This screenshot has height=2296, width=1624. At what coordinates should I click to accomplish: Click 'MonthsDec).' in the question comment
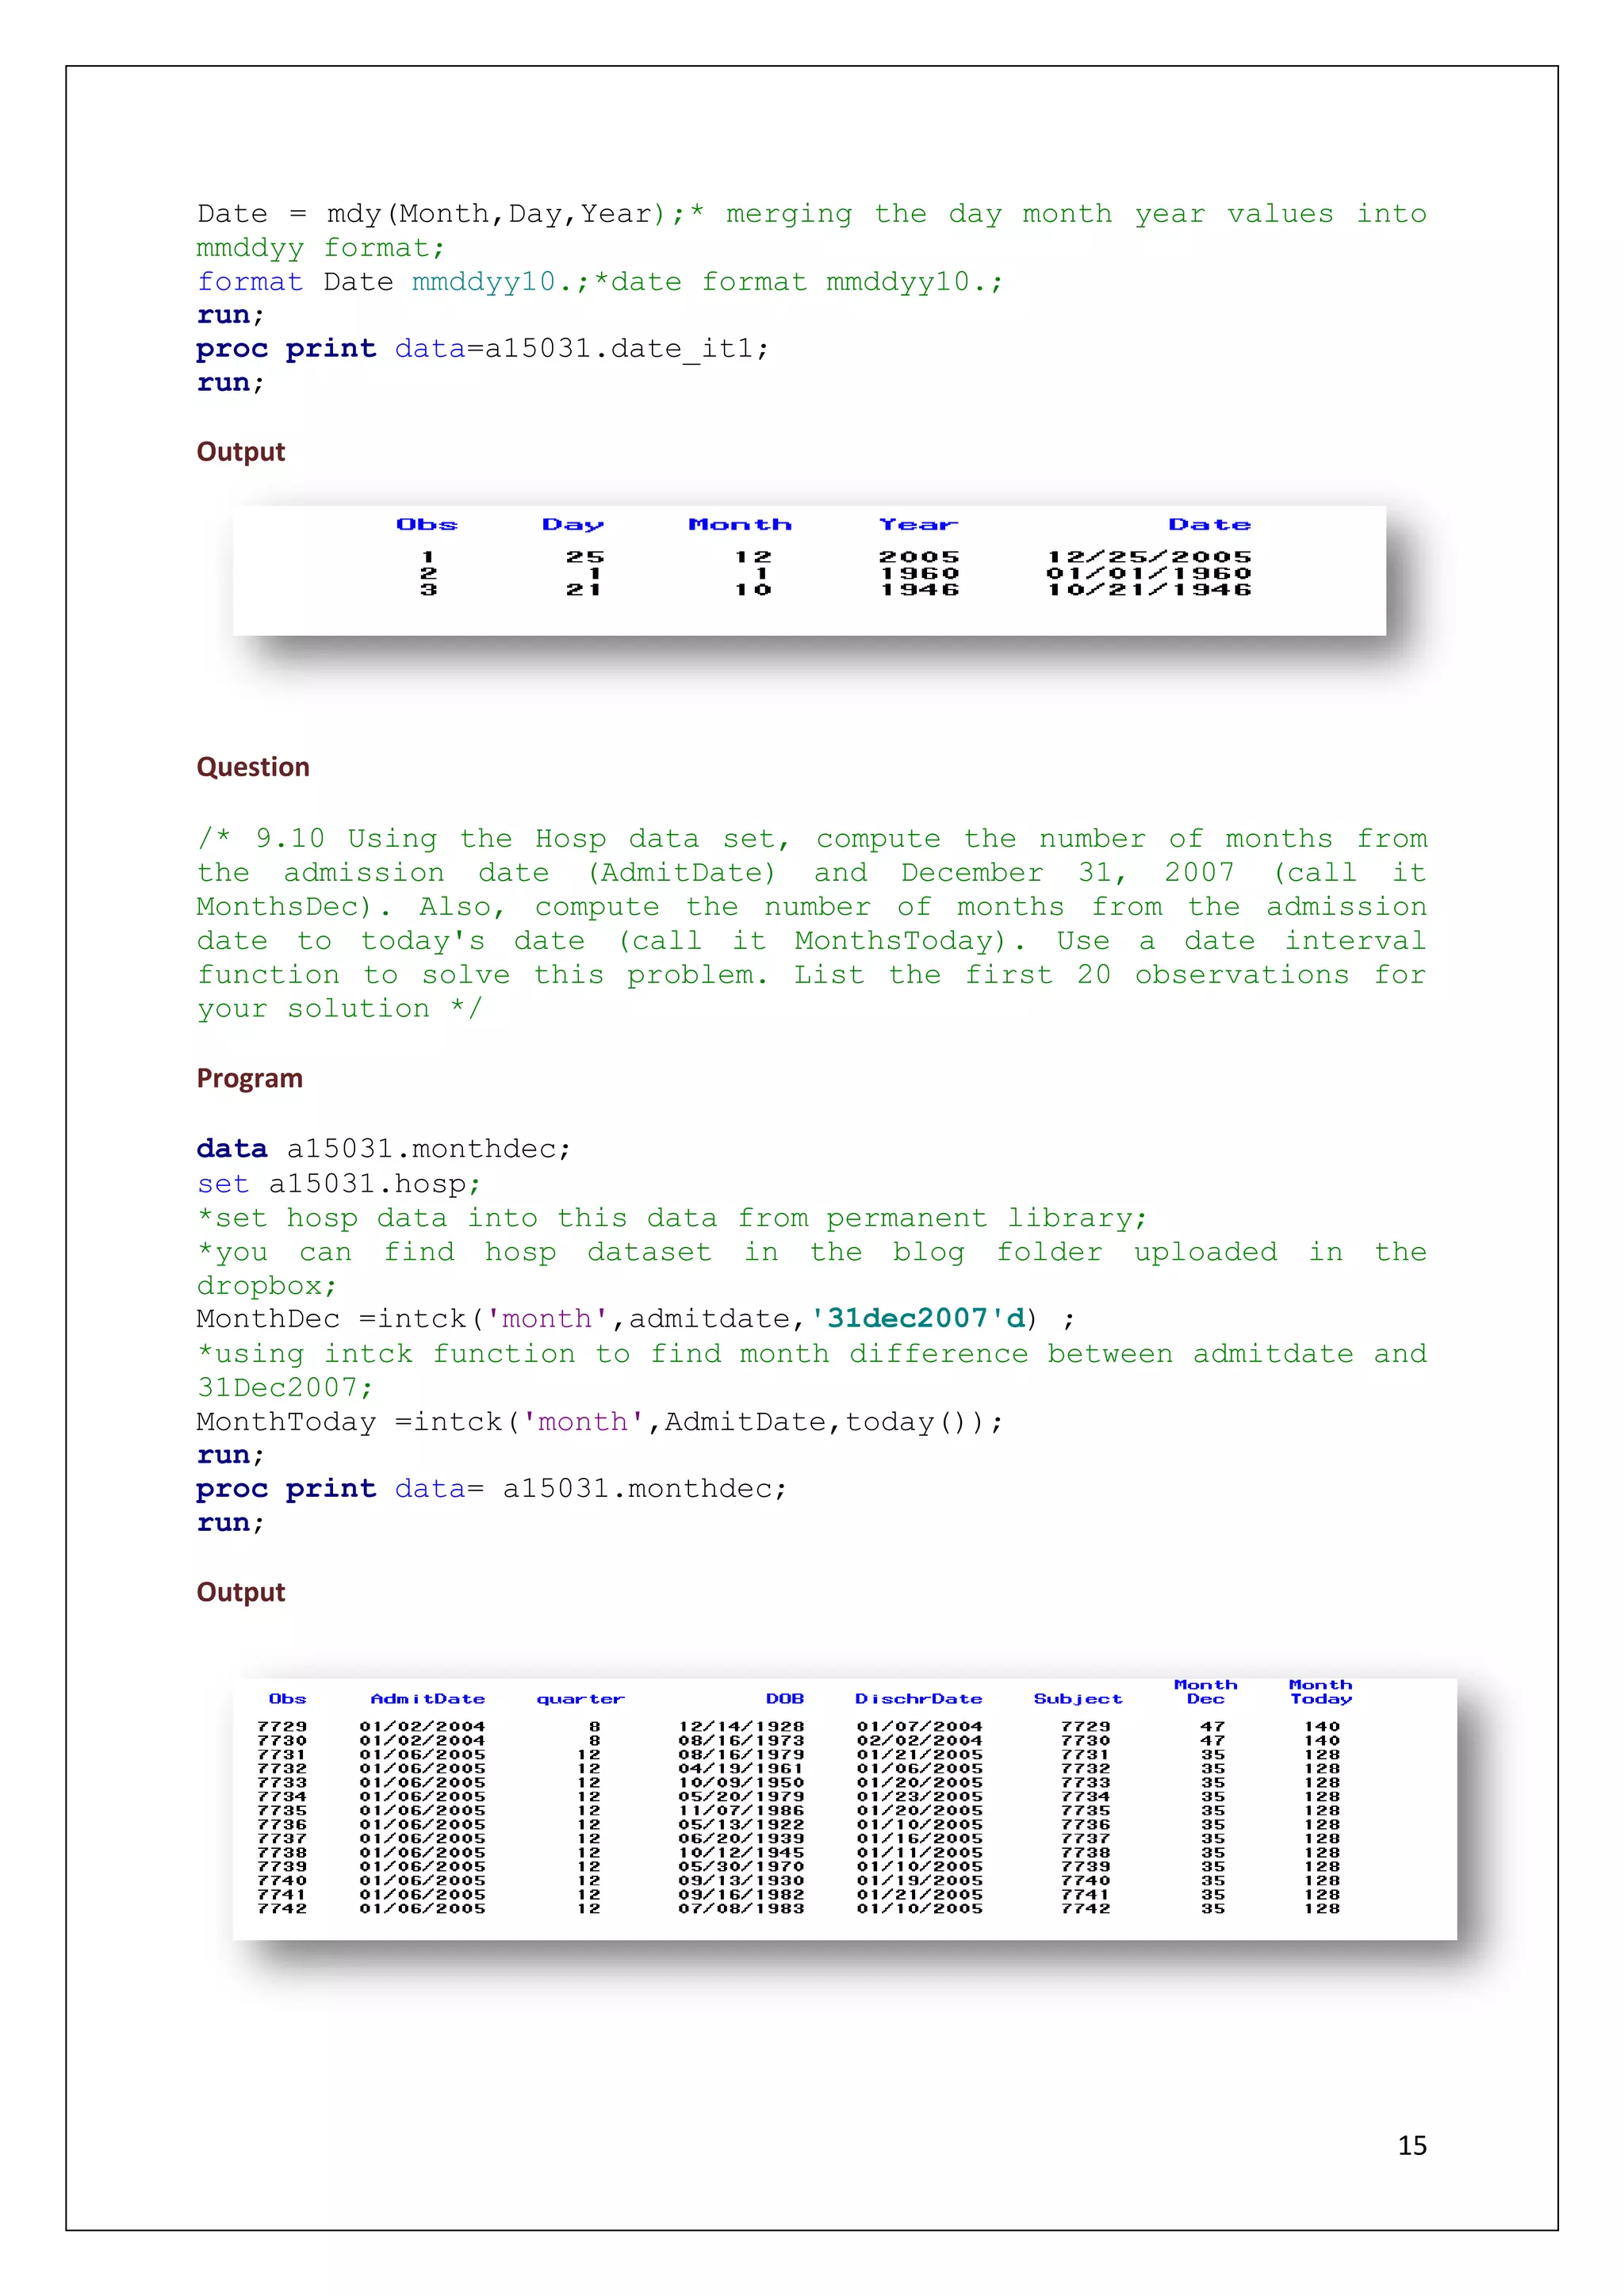click(x=294, y=907)
